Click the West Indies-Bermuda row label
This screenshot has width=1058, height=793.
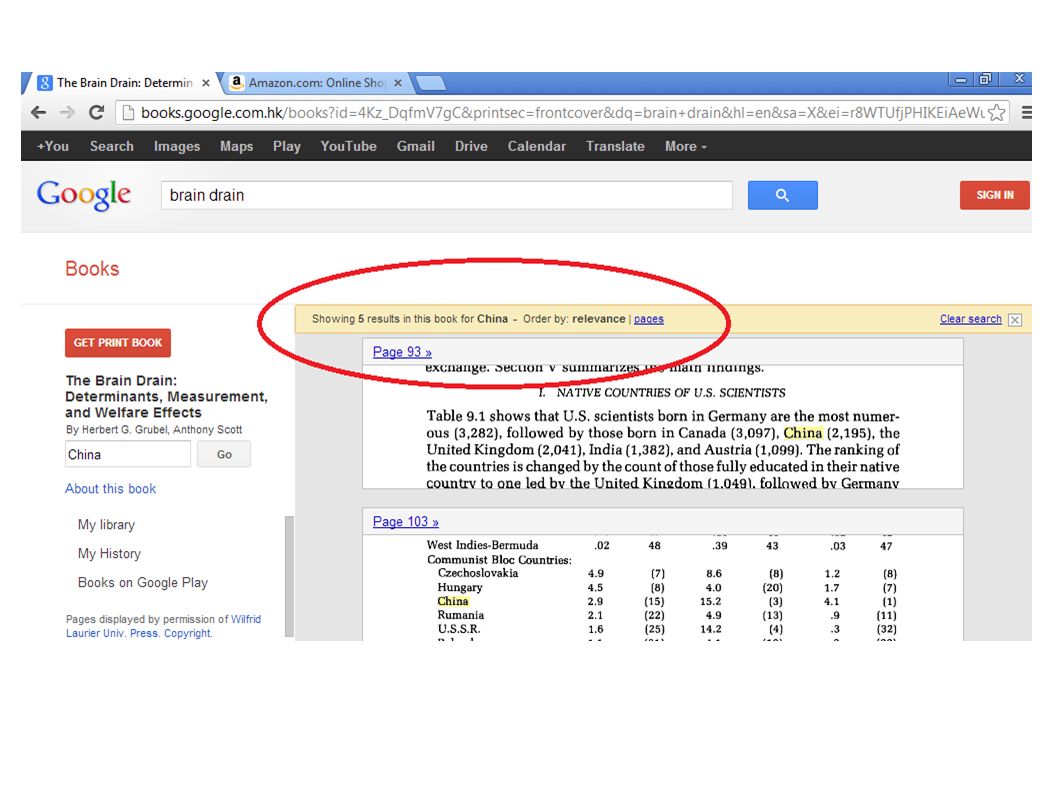482,545
